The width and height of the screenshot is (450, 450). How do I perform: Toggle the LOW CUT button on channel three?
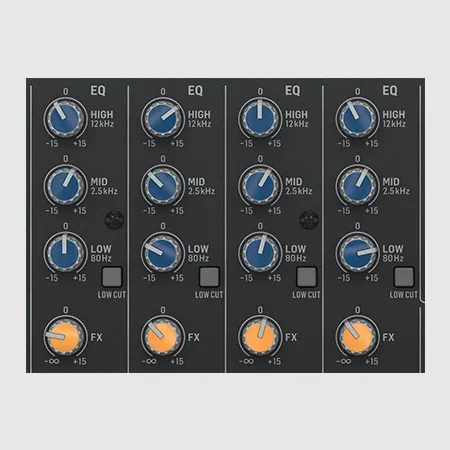(307, 277)
